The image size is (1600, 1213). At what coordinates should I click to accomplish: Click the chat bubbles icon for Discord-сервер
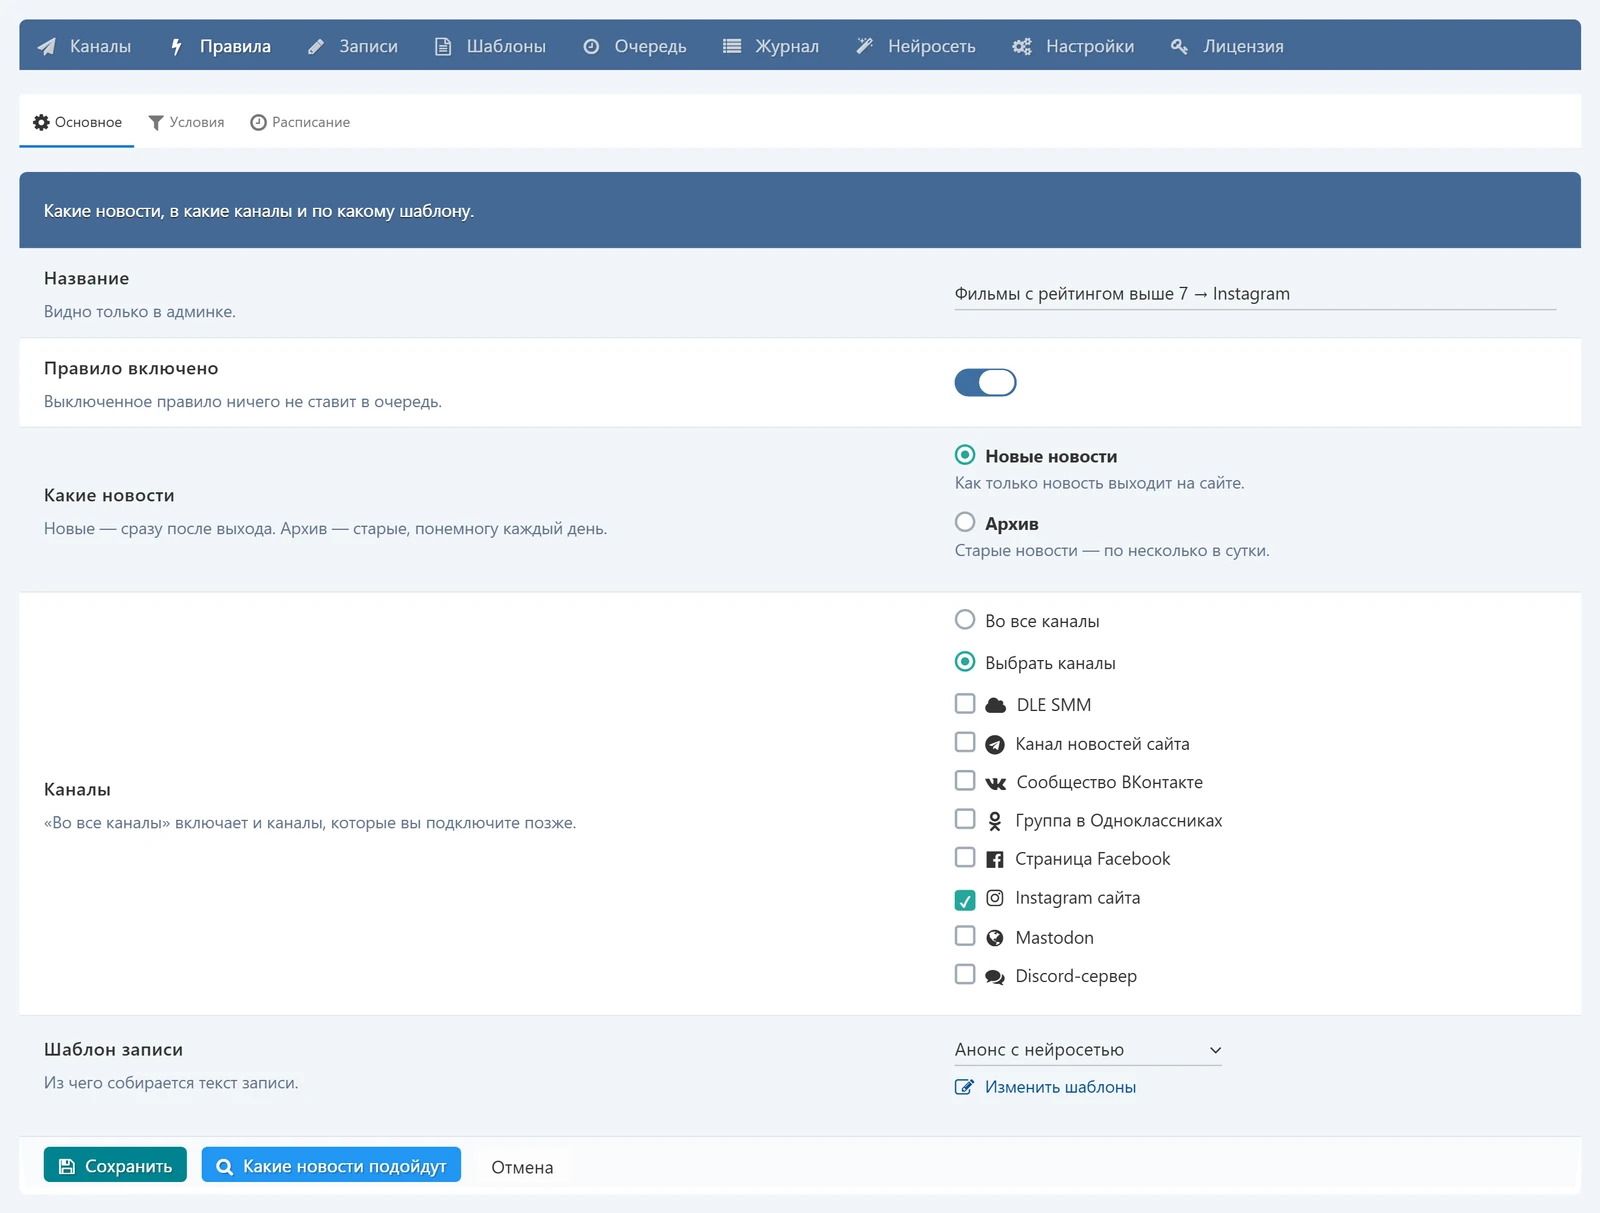(995, 977)
